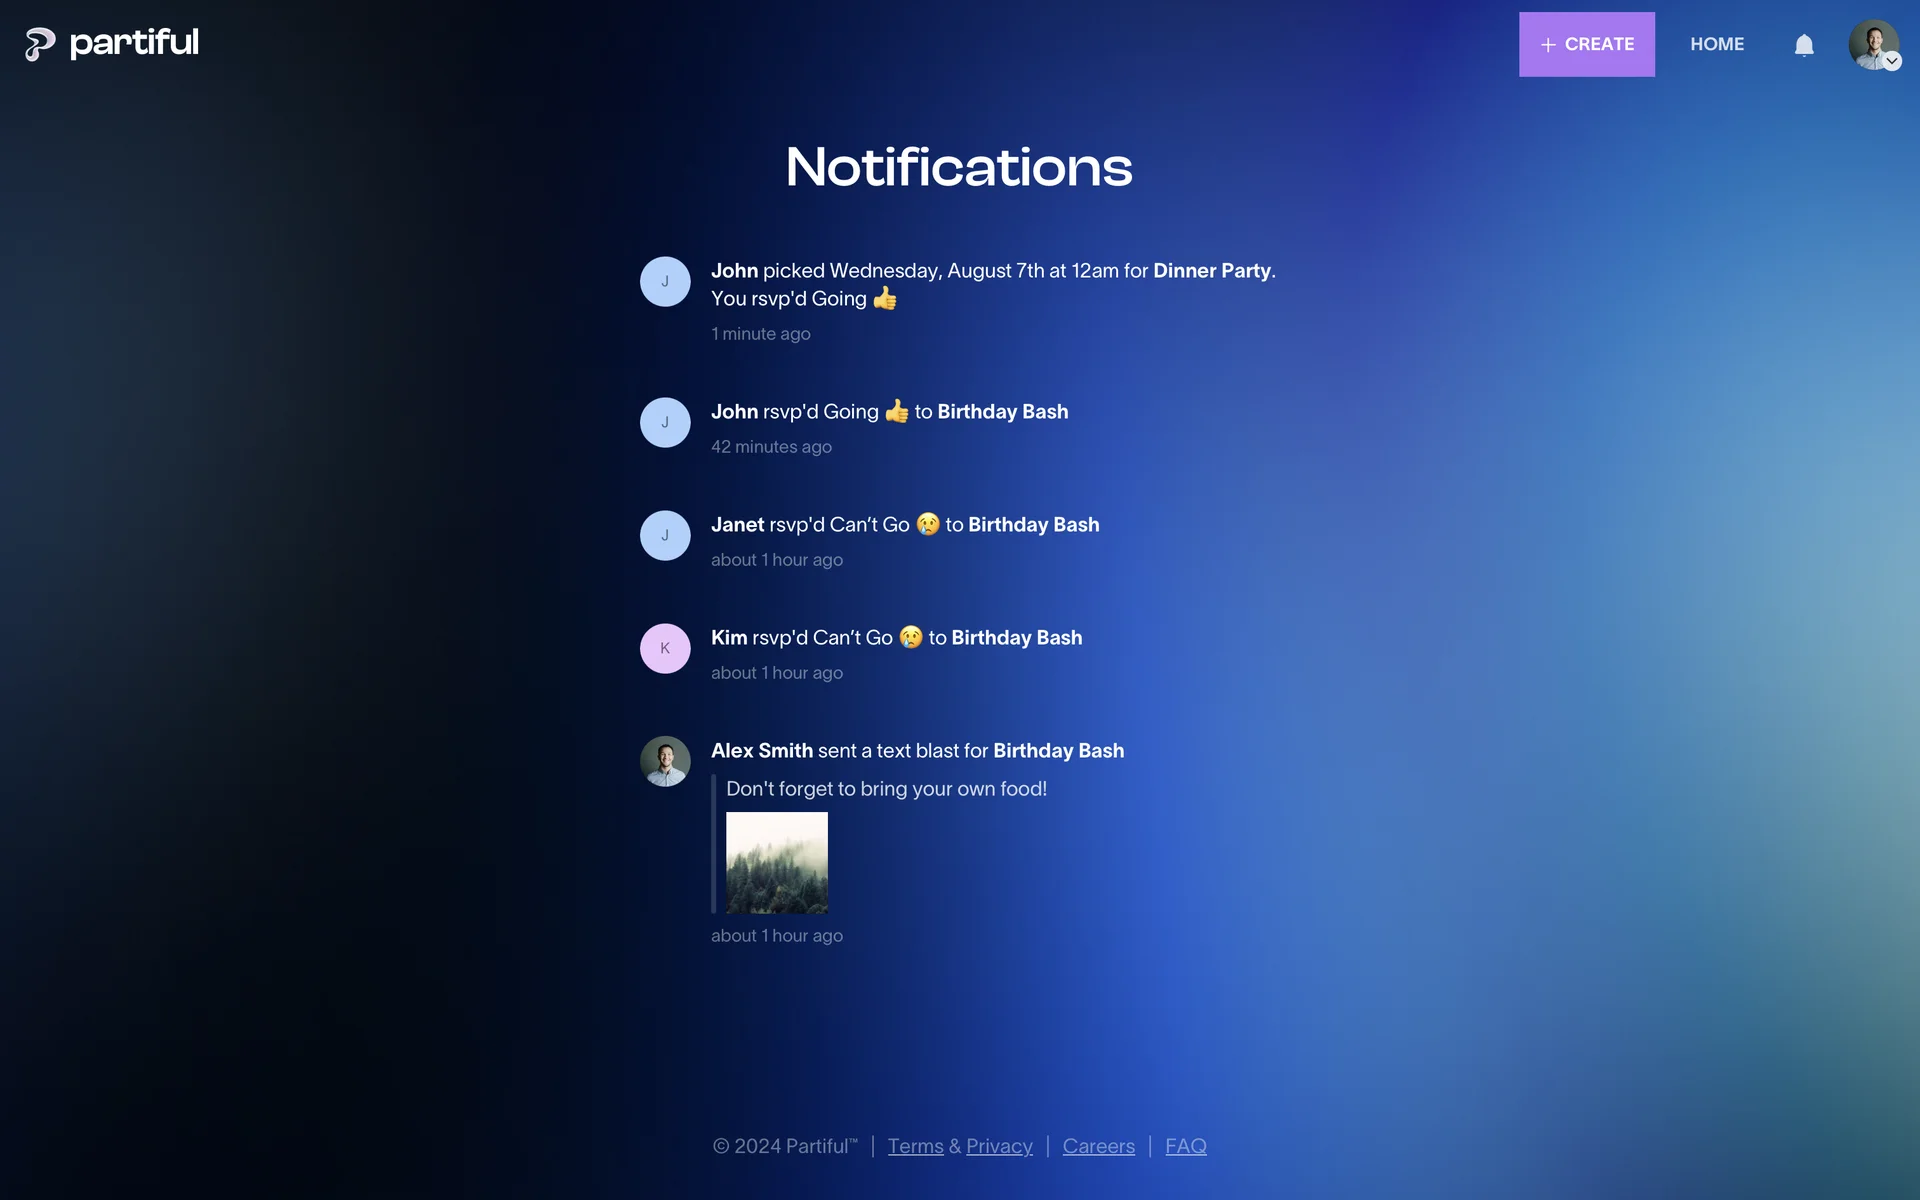Screen dimensions: 1920x1200
Task: Click the plus CREATE button
Action: click(1586, 44)
